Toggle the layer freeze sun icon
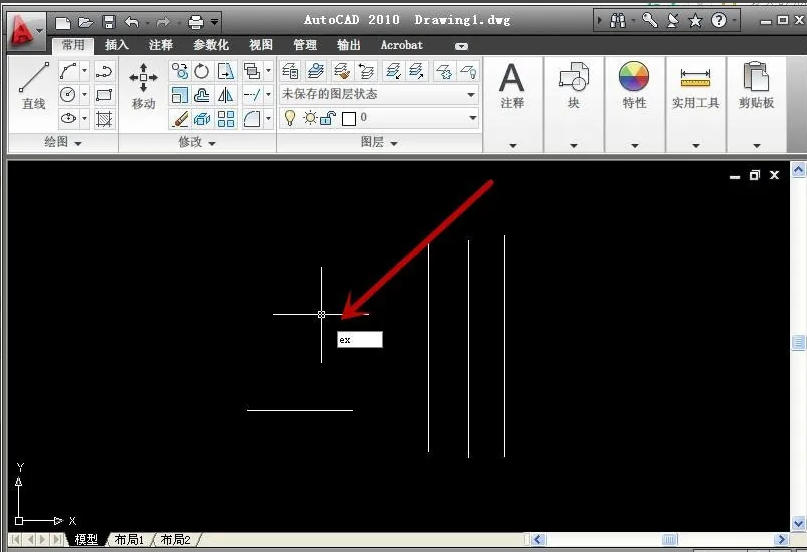The height and width of the screenshot is (552, 807). point(309,118)
